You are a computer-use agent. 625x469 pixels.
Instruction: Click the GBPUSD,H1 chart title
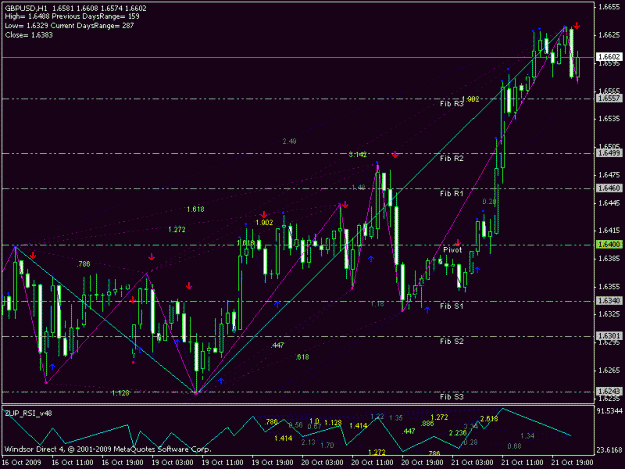(x=27, y=8)
